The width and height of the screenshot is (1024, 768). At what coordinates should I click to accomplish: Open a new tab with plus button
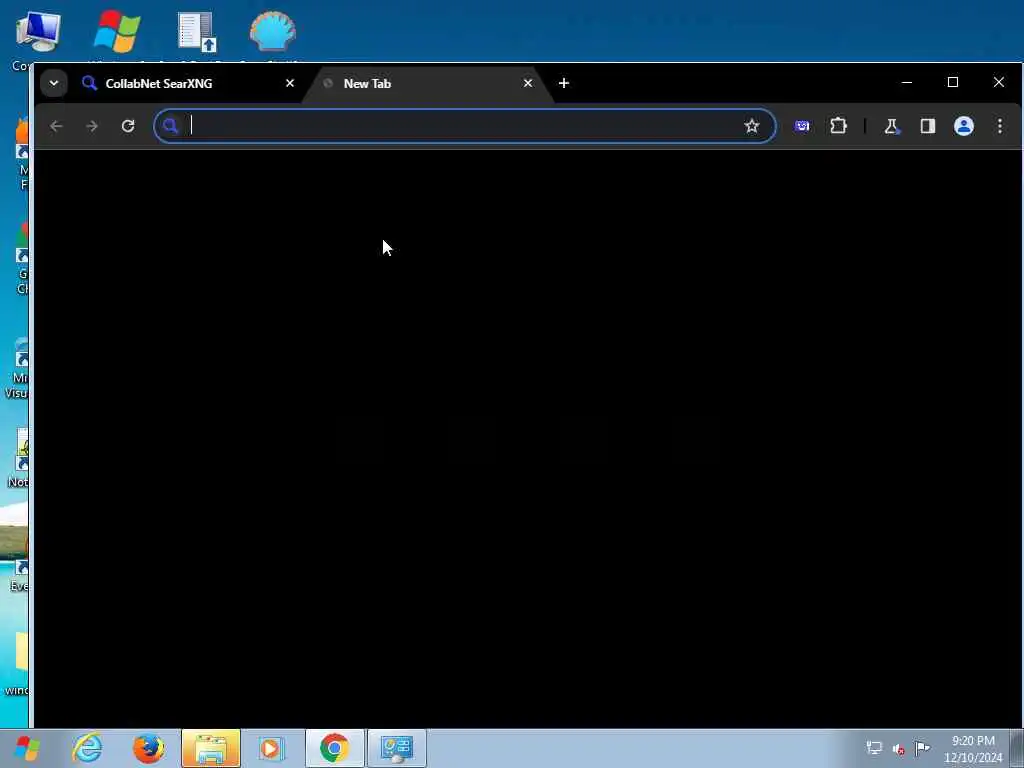click(564, 83)
